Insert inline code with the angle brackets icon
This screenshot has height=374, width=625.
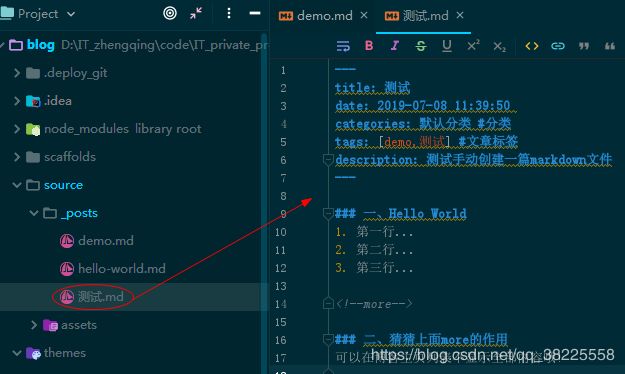532,46
